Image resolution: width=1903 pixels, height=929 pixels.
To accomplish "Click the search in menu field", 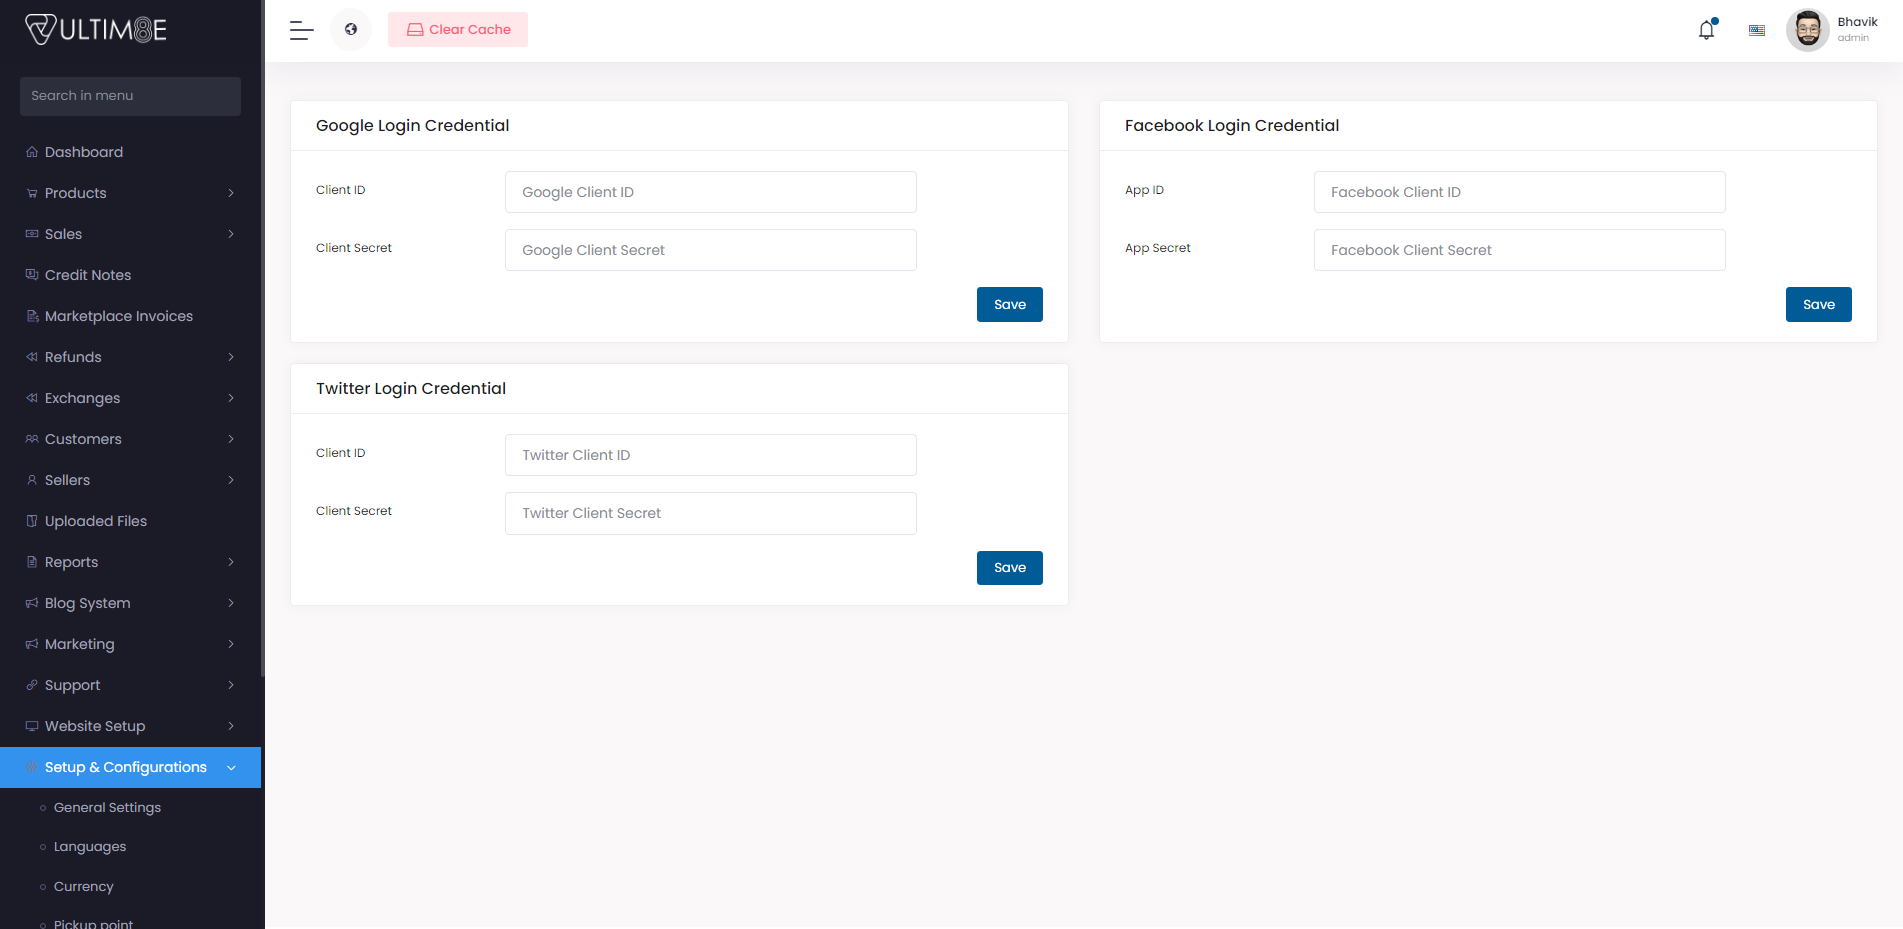I will [x=130, y=96].
